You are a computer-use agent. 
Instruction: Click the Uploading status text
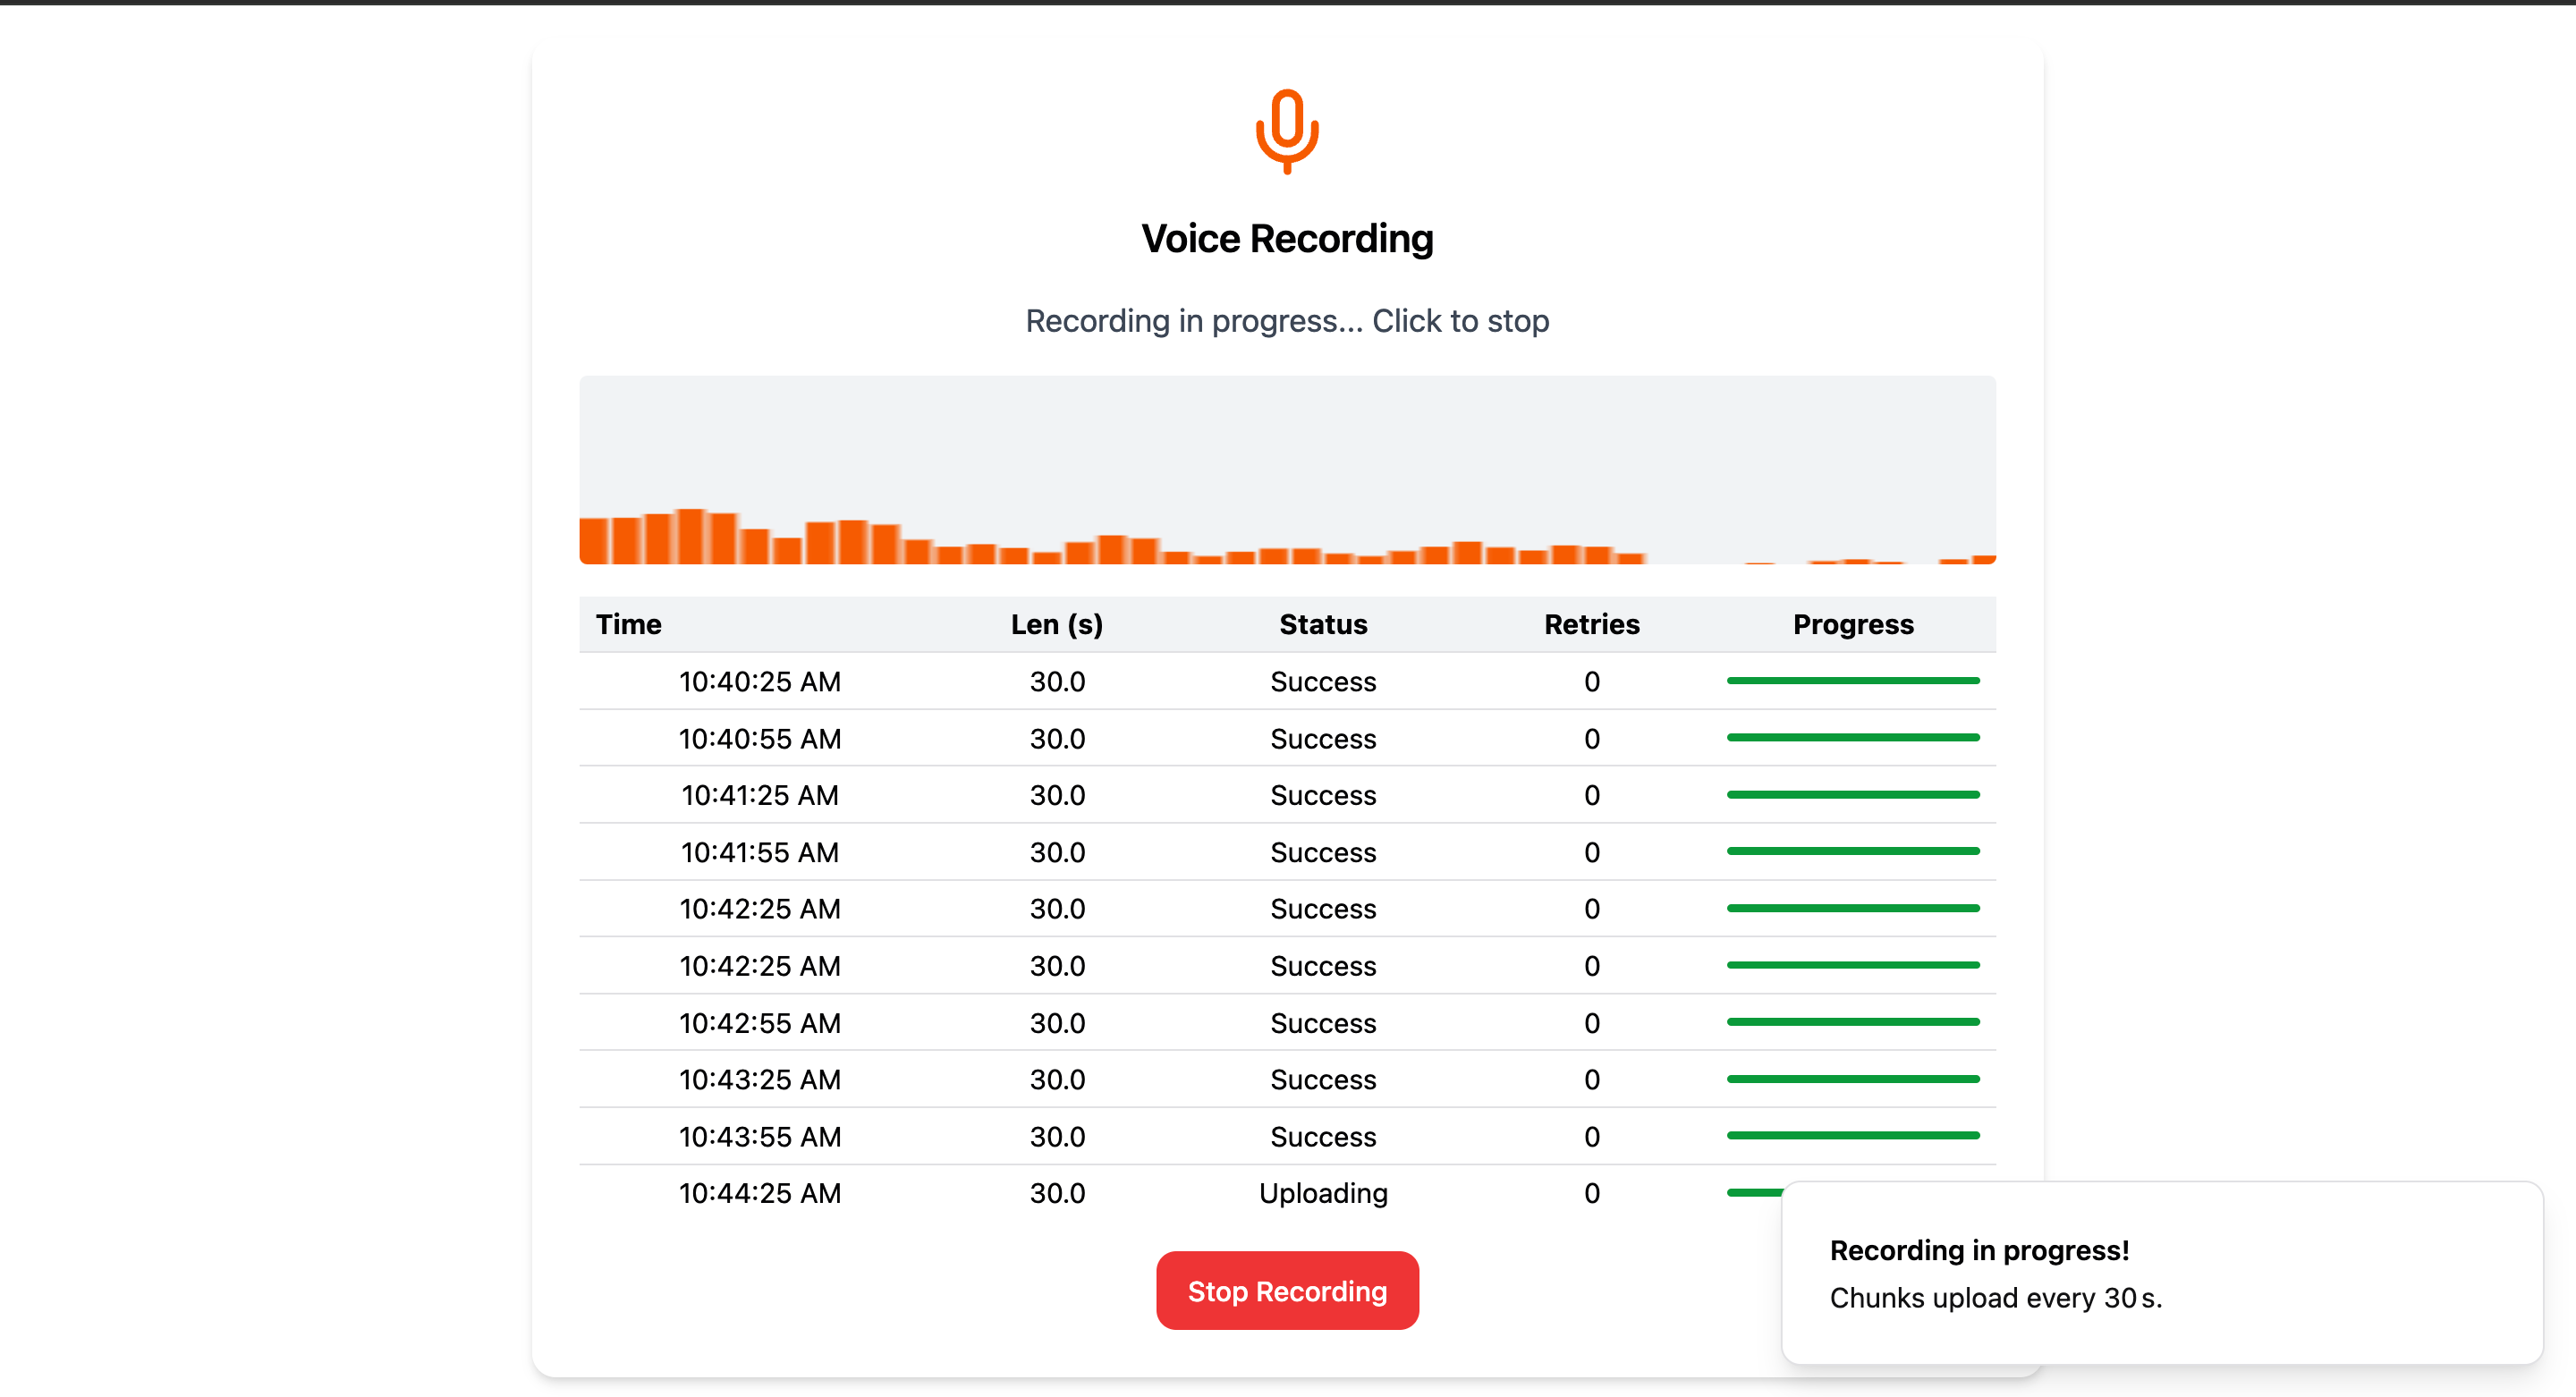tap(1322, 1193)
